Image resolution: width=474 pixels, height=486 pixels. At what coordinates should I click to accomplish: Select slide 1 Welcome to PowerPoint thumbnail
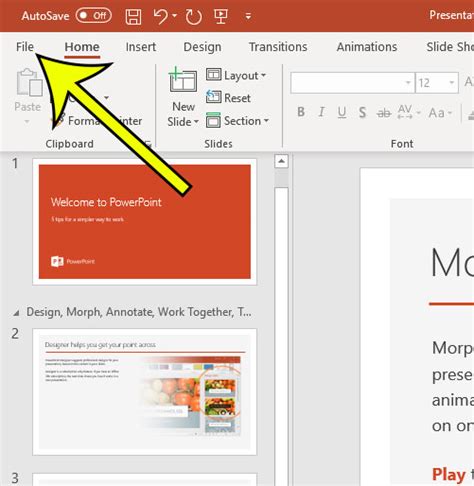pos(145,222)
